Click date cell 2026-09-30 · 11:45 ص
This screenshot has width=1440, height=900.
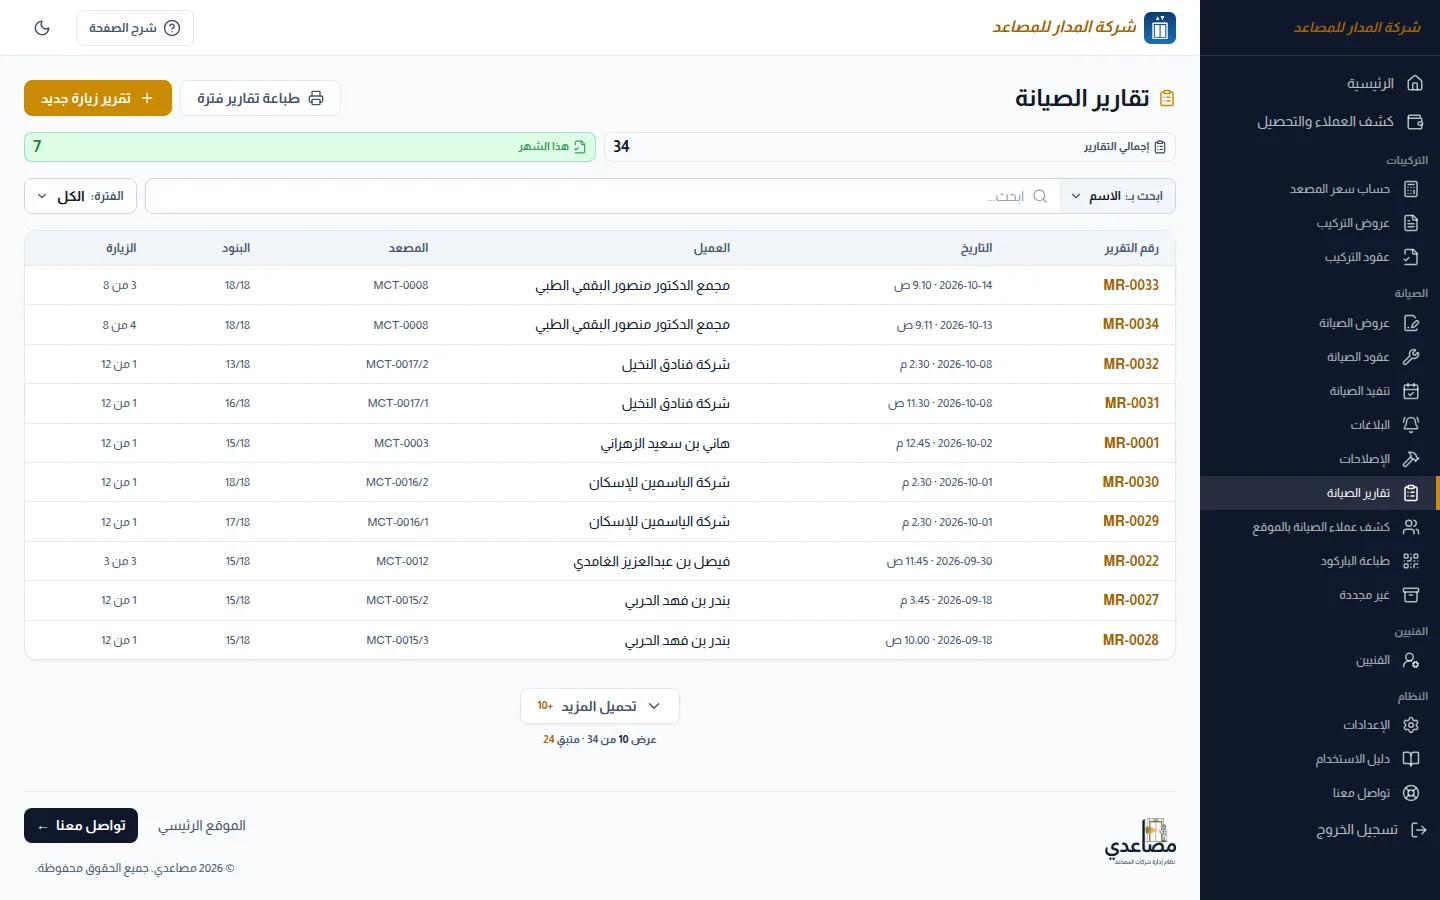tap(939, 561)
